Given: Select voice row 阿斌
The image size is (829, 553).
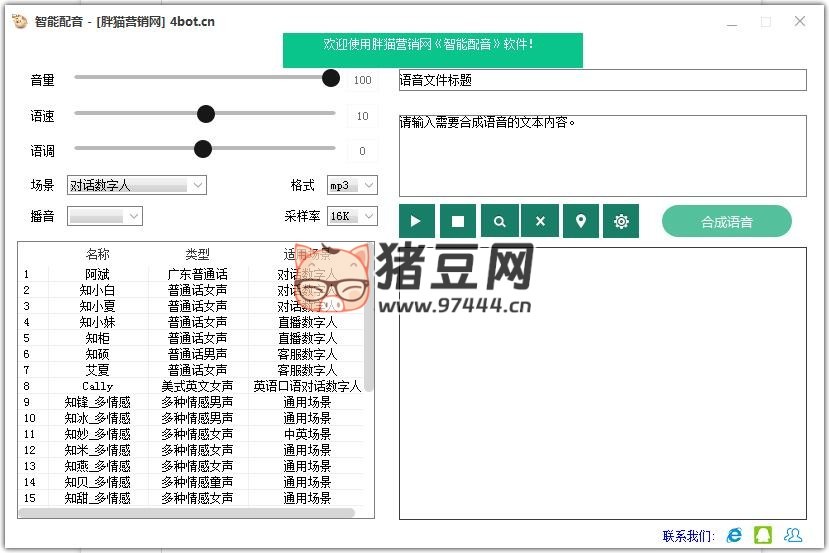Looking at the screenshot, I should click(191, 274).
